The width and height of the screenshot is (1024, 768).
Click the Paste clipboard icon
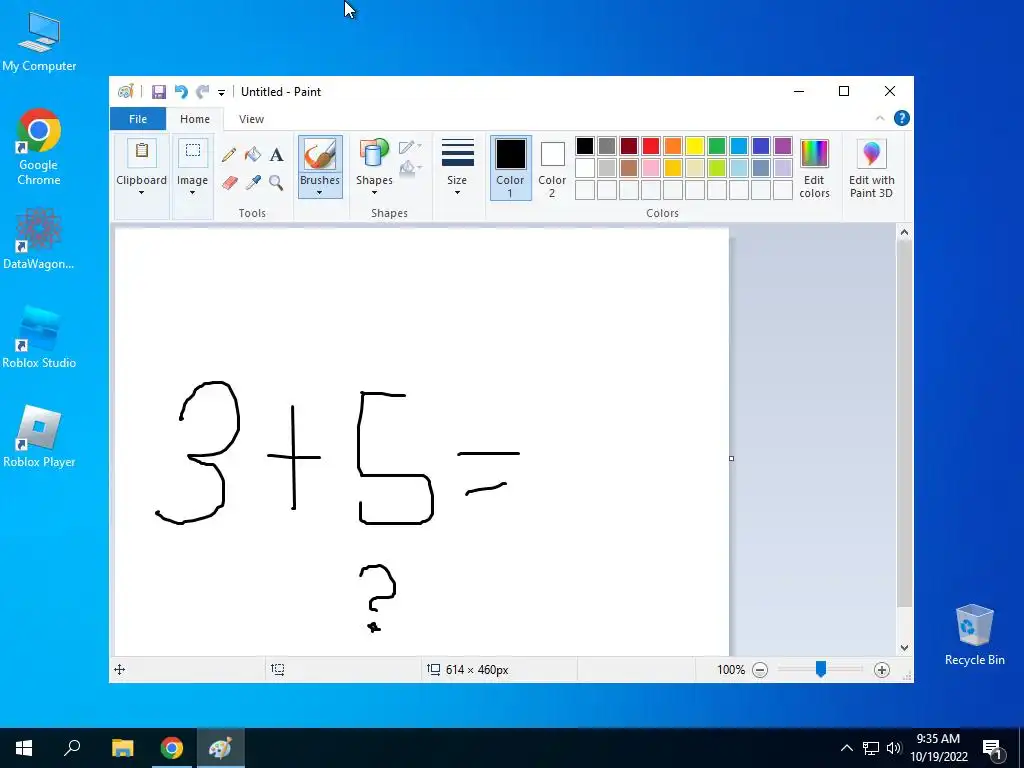tap(142, 152)
